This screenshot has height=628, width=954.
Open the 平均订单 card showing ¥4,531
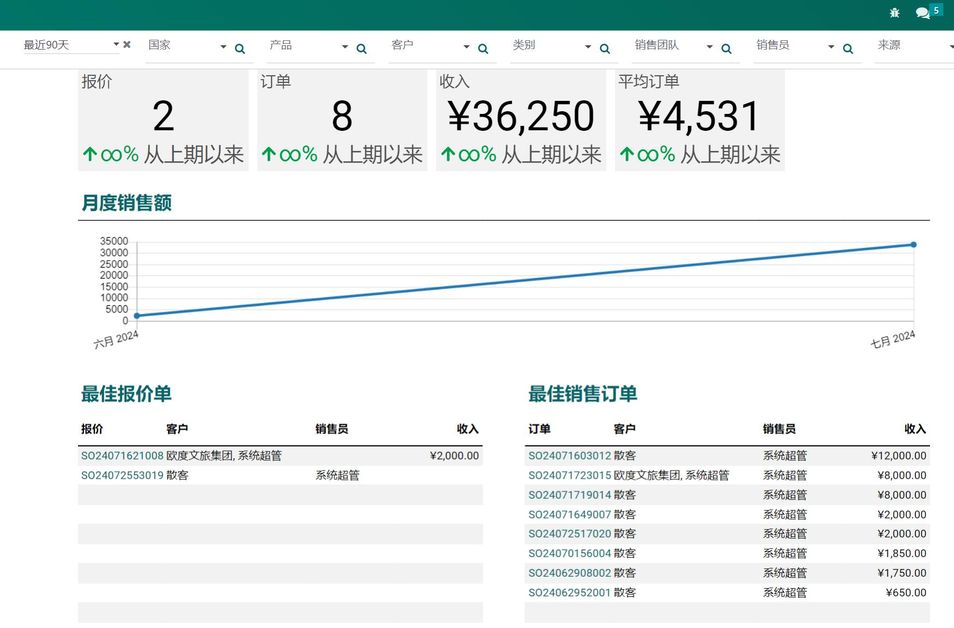click(x=700, y=120)
